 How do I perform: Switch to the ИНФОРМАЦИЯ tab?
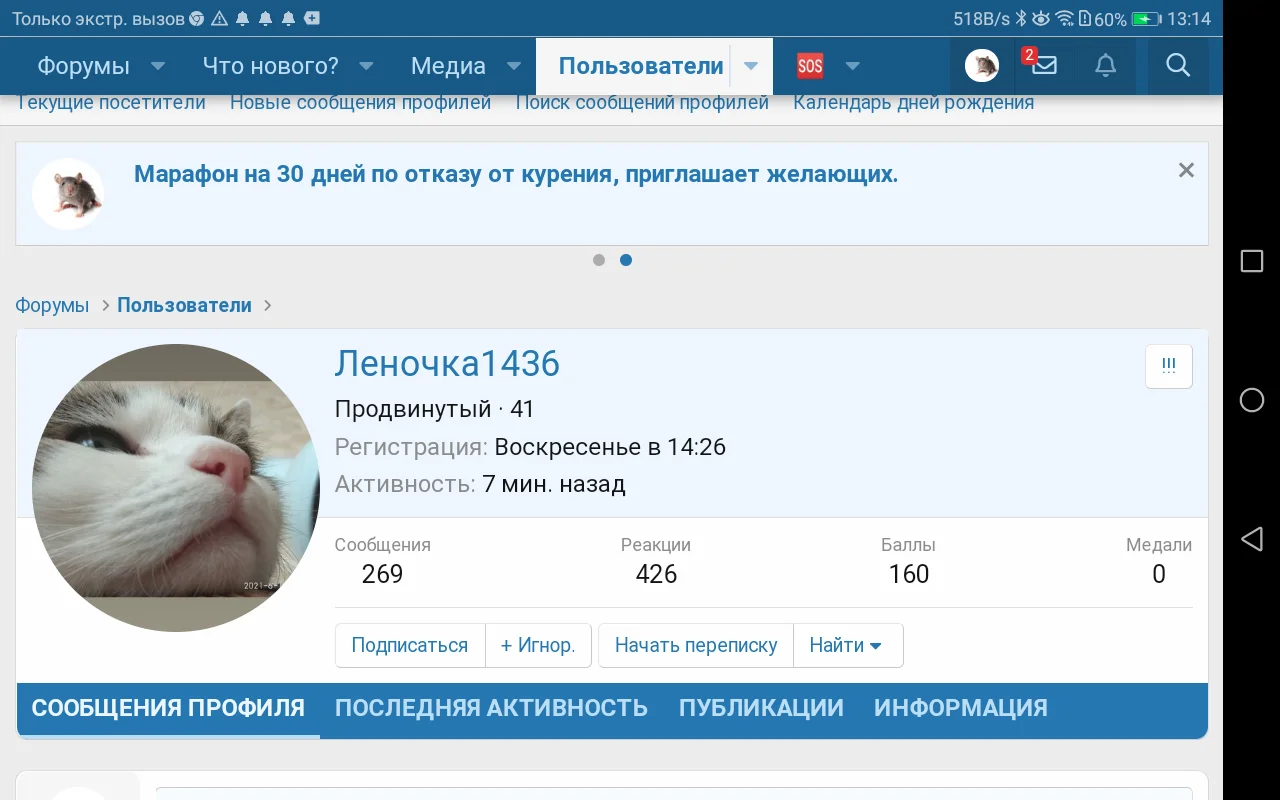click(960, 707)
